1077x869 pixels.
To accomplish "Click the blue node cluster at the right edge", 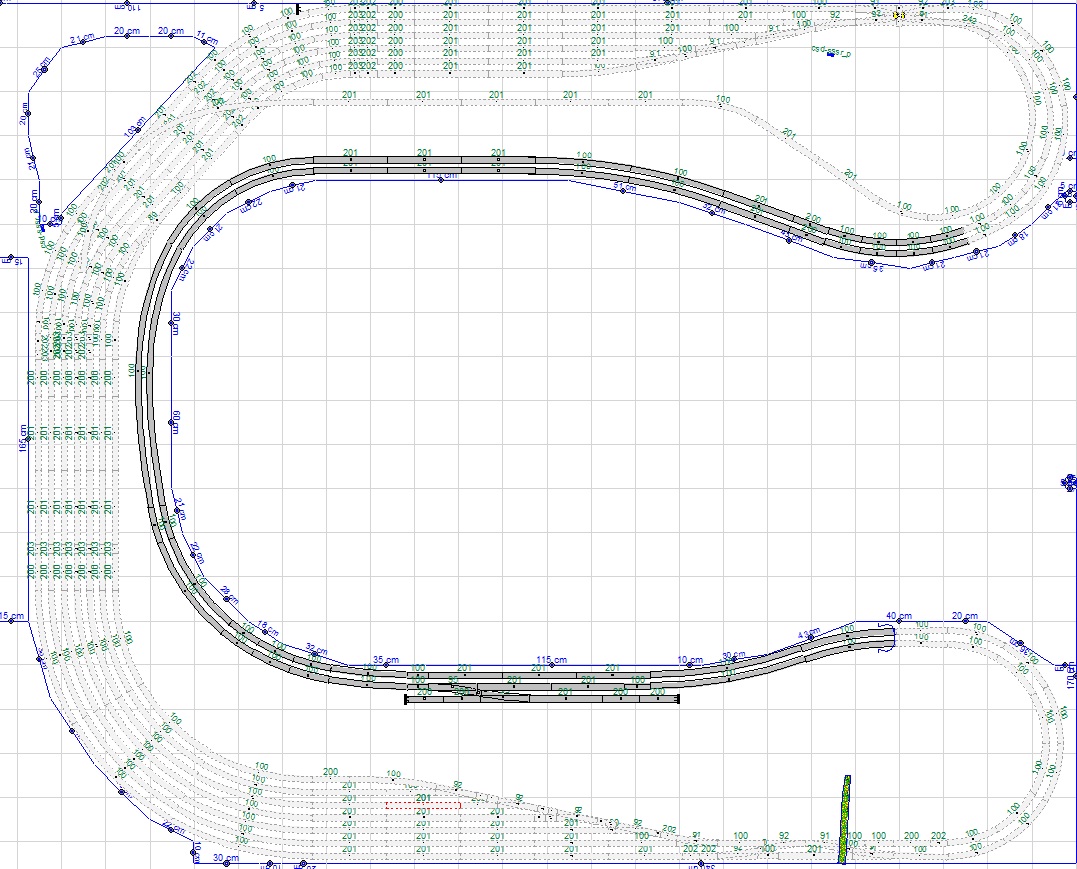I will (x=1066, y=484).
